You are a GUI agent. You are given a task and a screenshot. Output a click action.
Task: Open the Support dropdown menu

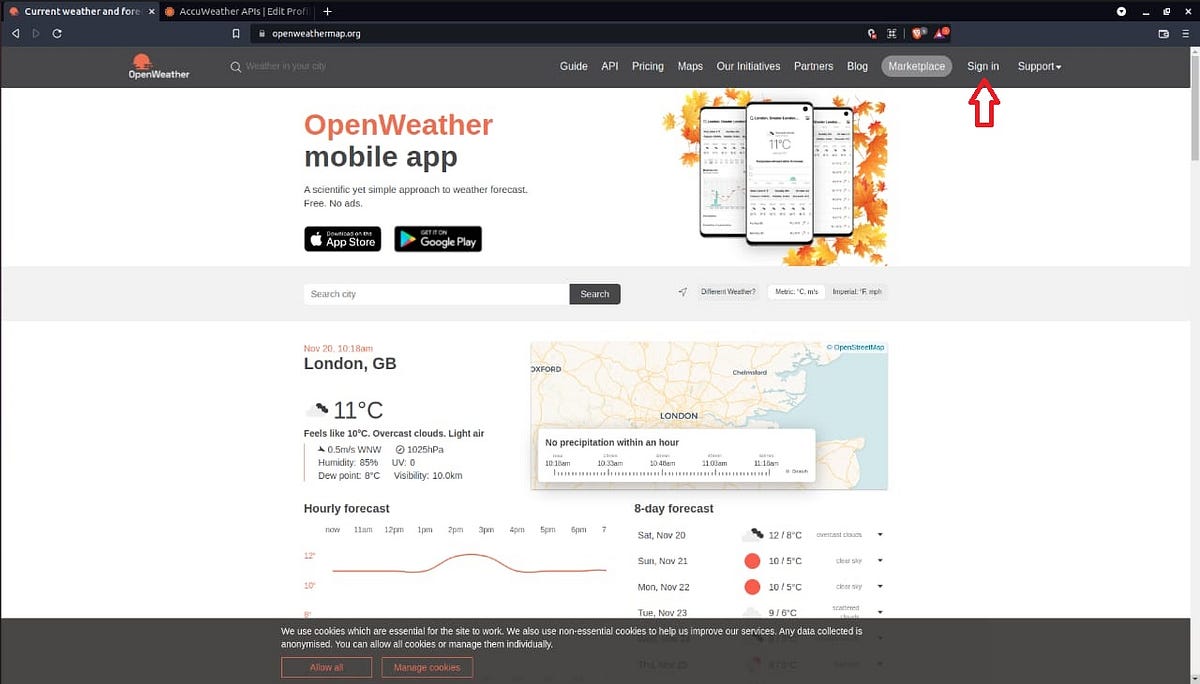[1039, 66]
